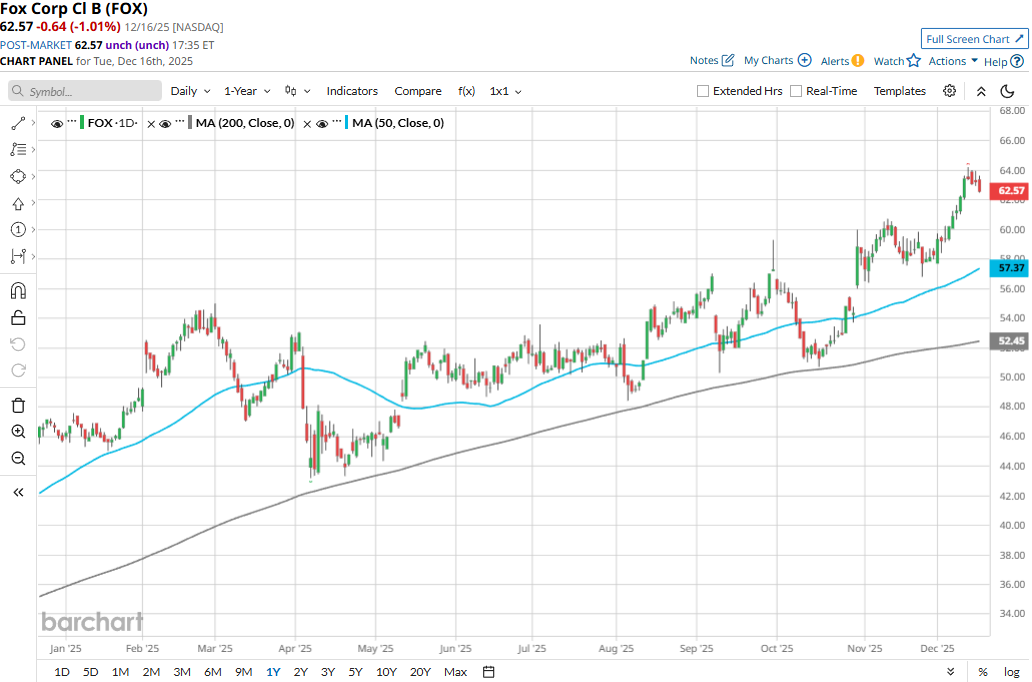
Task: Collapse the left drawing toolbar
Action: tap(18, 492)
